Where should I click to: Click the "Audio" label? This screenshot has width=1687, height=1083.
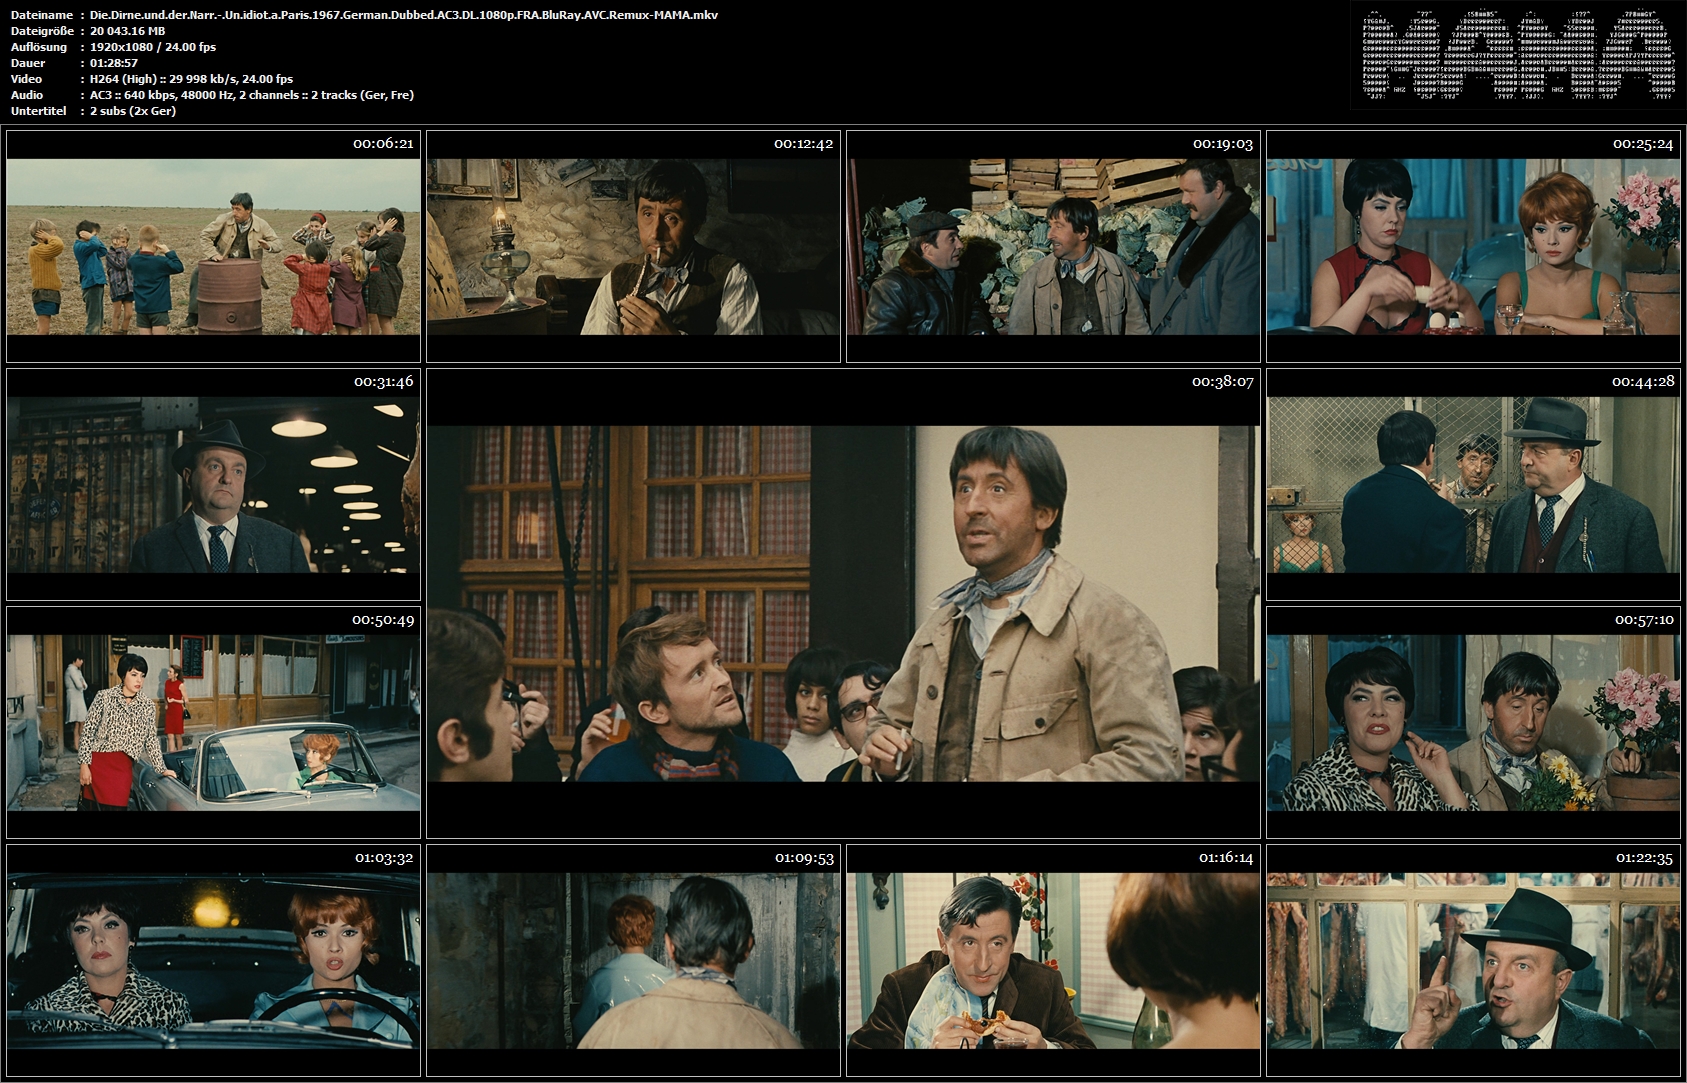(27, 95)
